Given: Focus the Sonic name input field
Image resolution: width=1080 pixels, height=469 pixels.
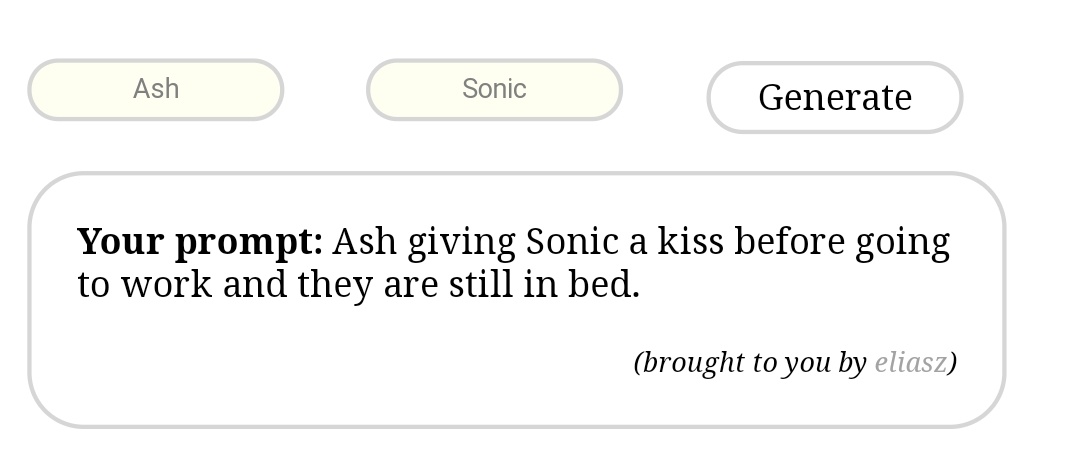Looking at the screenshot, I should tap(494, 90).
